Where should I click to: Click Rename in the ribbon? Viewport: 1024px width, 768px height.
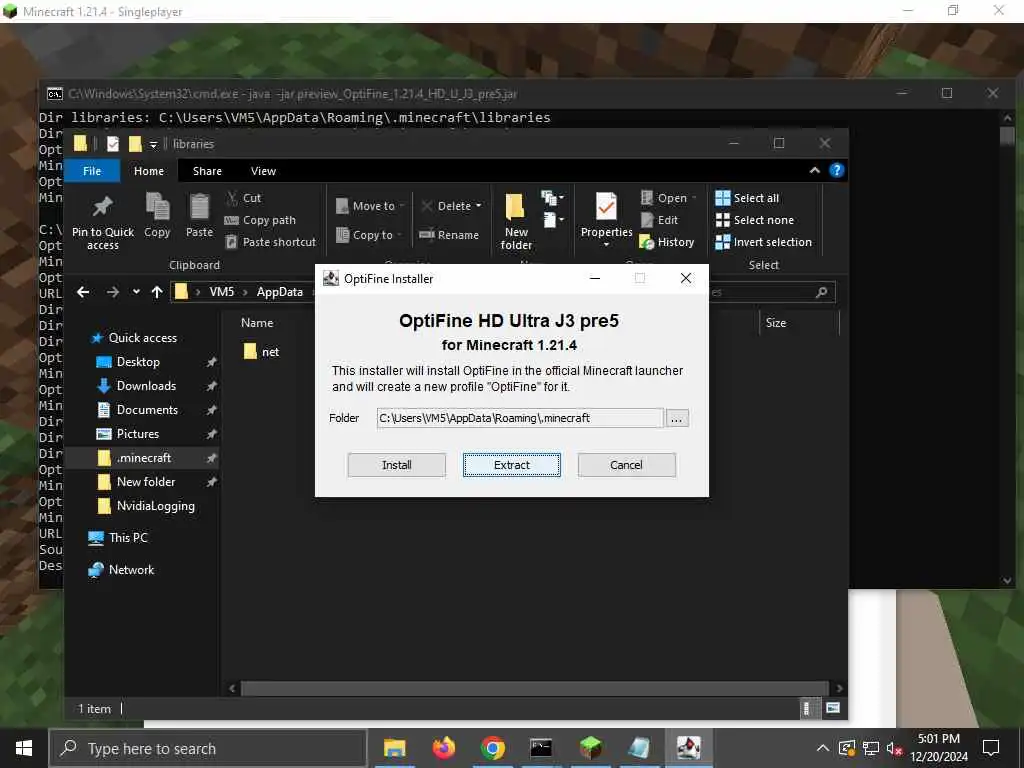pyautogui.click(x=449, y=235)
